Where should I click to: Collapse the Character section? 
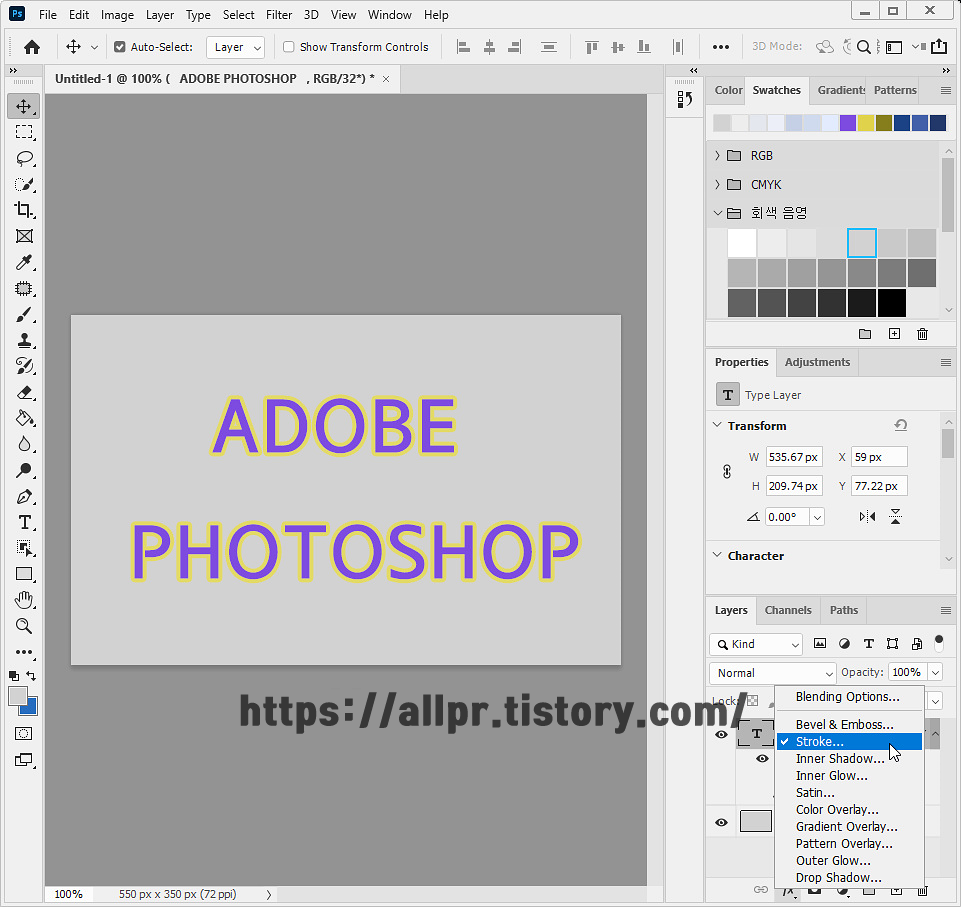point(717,555)
